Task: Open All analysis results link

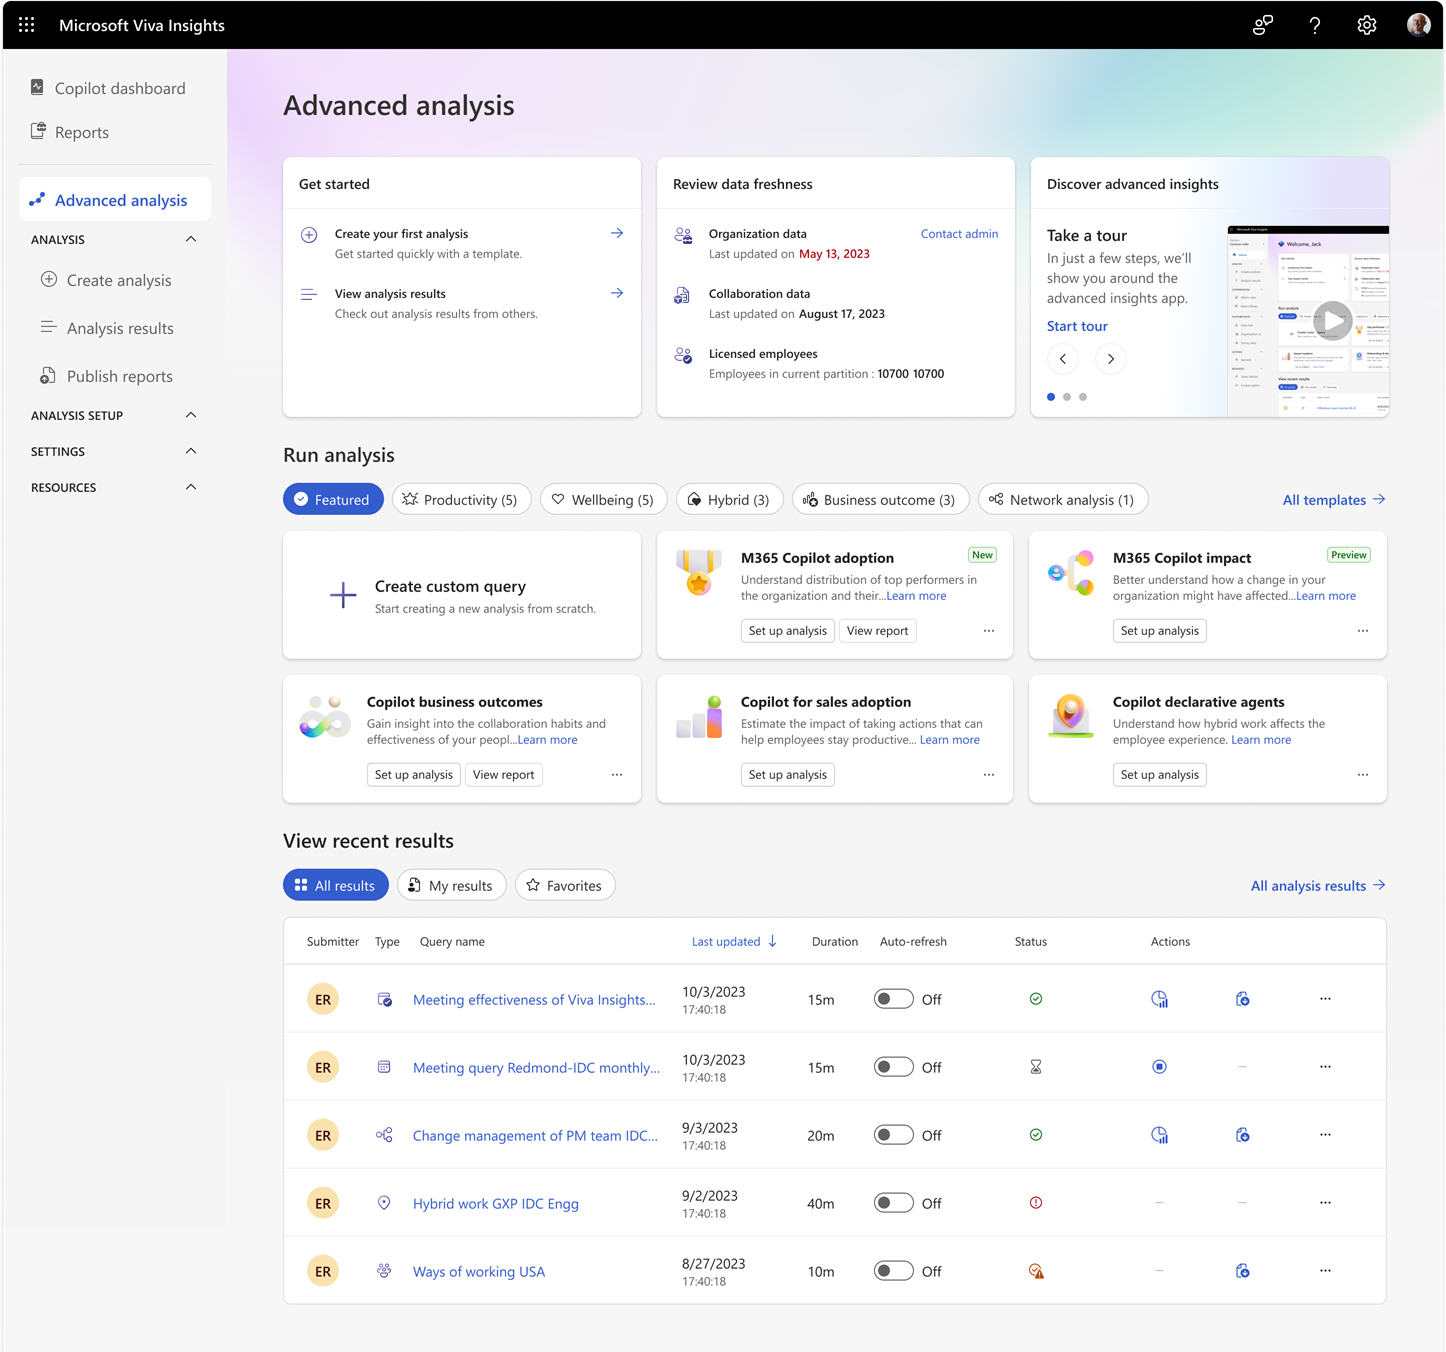Action: coord(1318,885)
